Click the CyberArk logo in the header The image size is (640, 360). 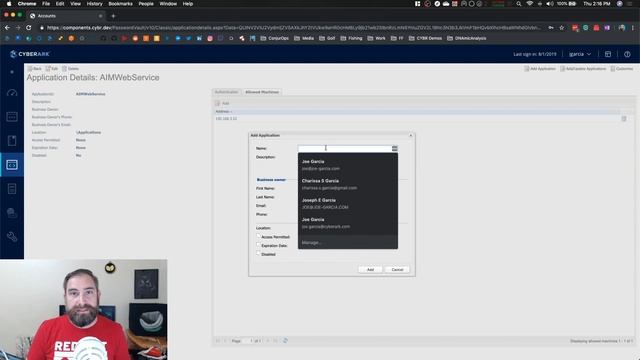(x=29, y=54)
